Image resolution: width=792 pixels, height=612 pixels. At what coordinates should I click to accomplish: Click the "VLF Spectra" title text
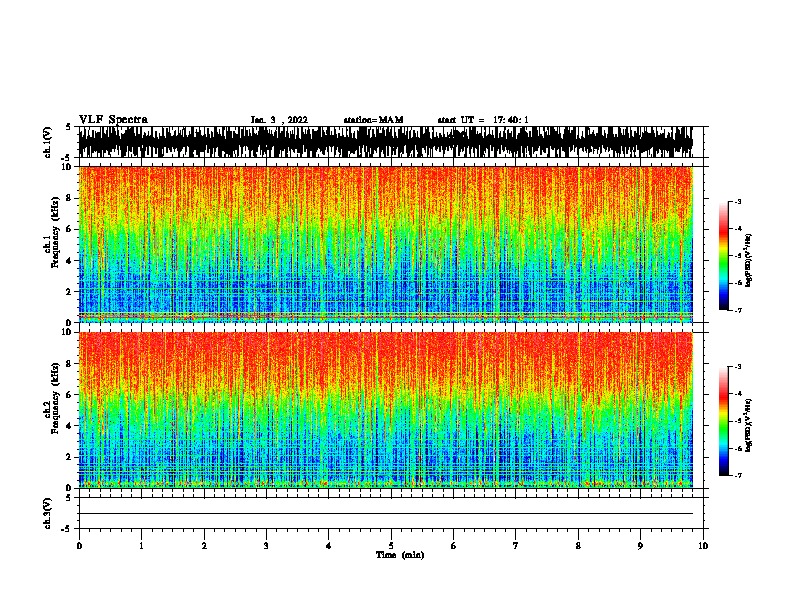coord(113,120)
